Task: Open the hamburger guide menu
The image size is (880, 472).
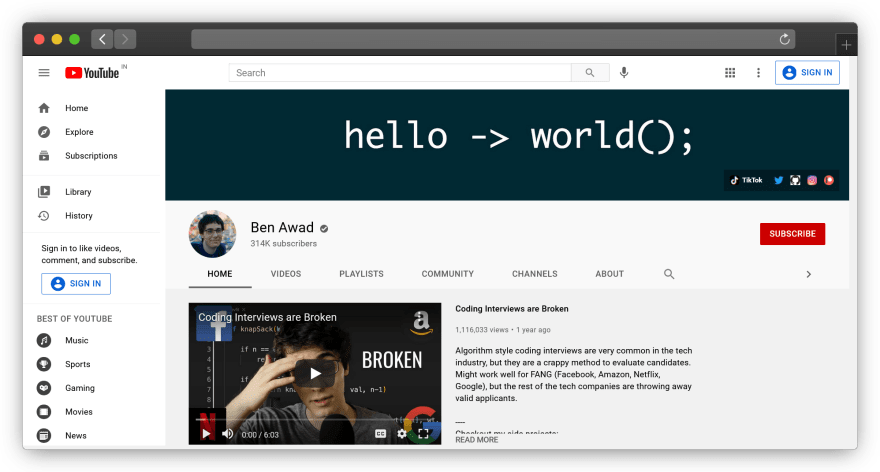Action: pos(44,73)
